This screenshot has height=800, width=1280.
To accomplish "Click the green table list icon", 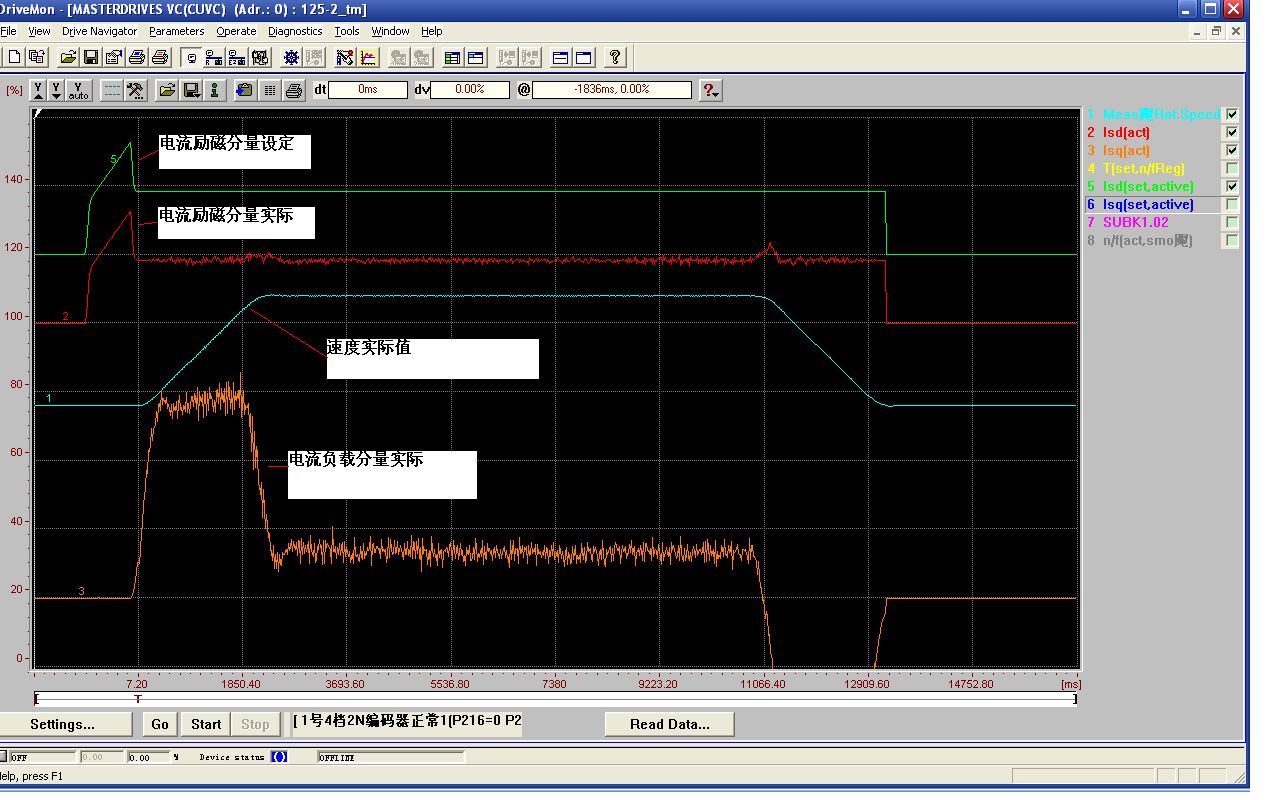I will 453,58.
